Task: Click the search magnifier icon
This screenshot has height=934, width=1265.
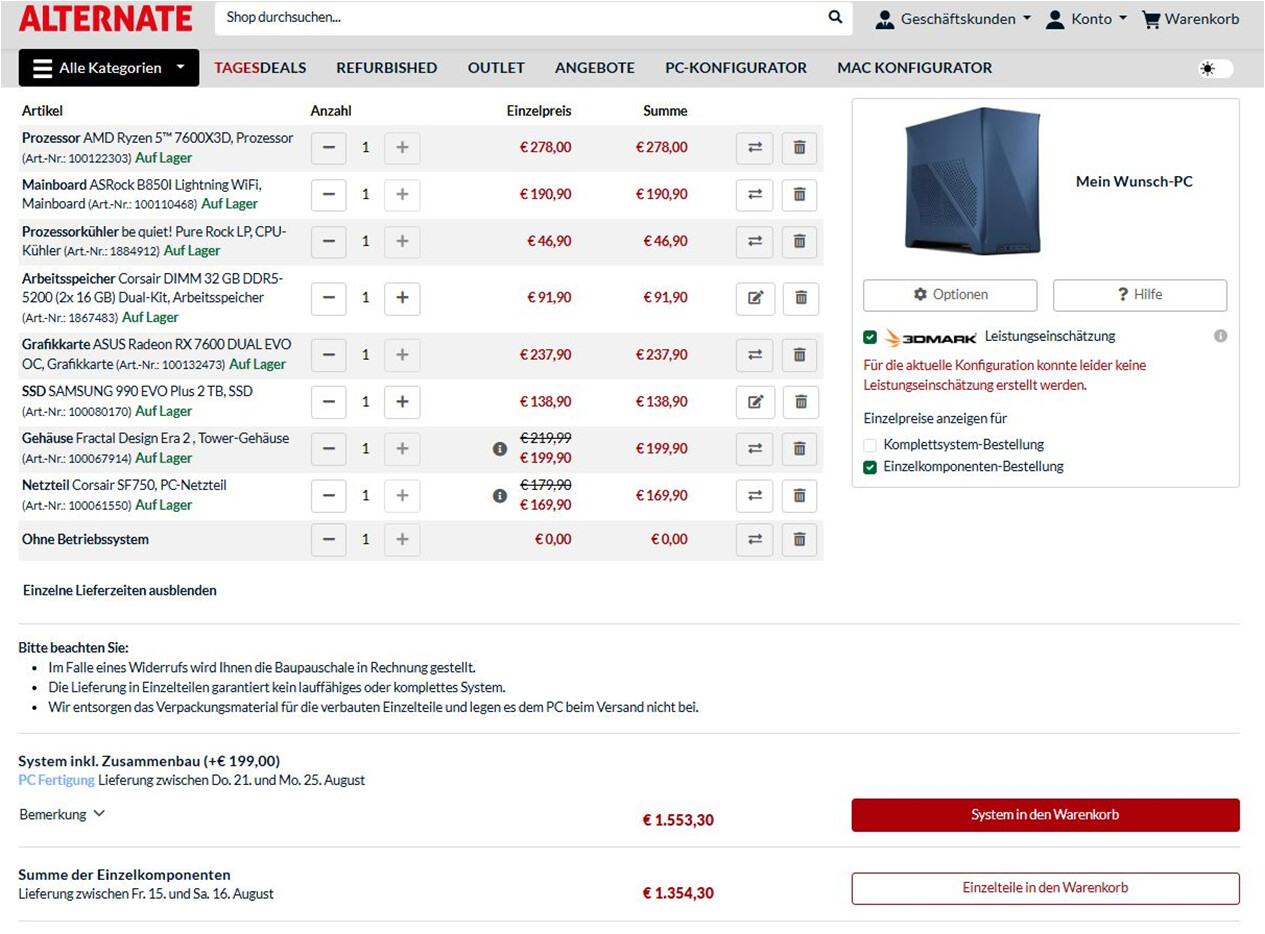Action: click(835, 17)
